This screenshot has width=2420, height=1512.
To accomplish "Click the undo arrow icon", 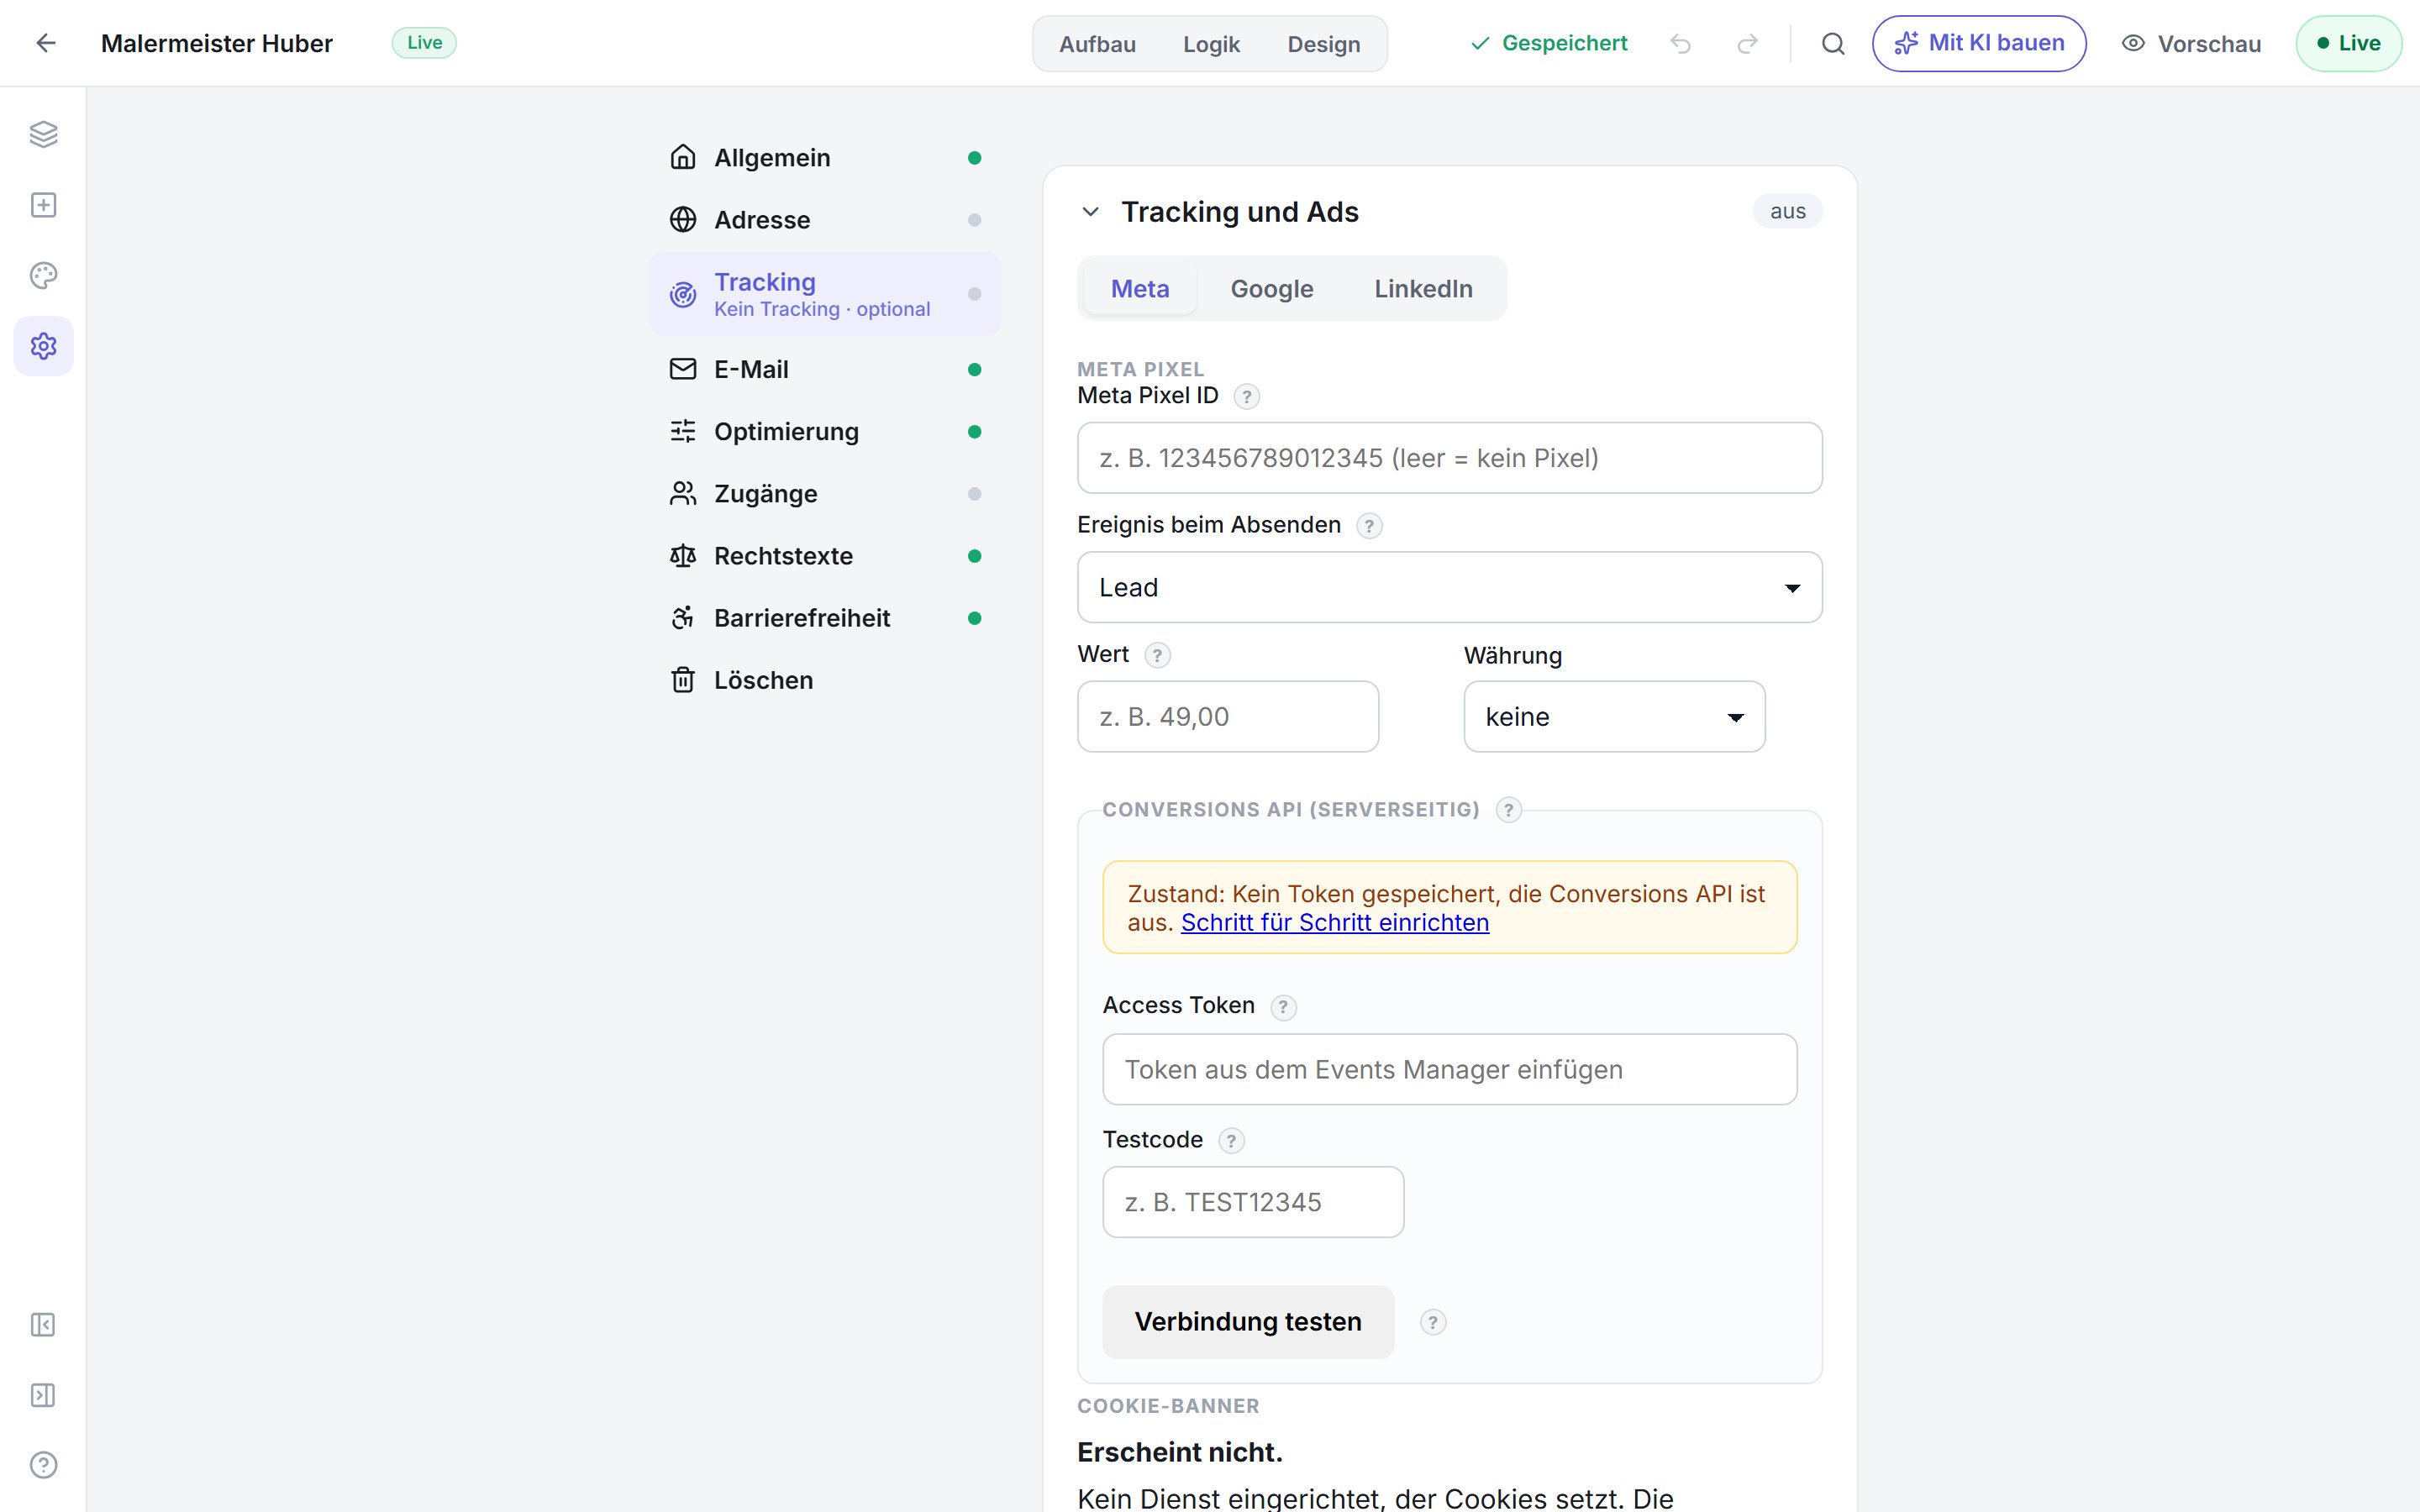I will click(1681, 43).
